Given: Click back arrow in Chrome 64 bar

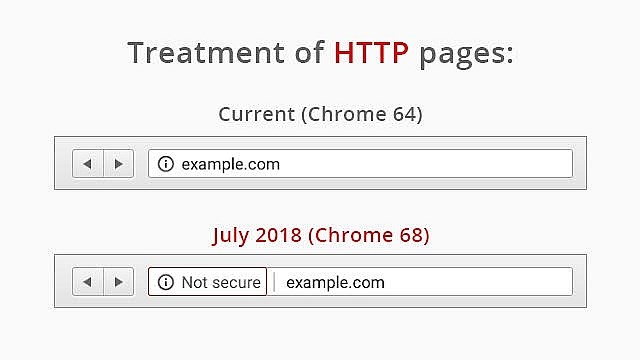Looking at the screenshot, I should 87,164.
